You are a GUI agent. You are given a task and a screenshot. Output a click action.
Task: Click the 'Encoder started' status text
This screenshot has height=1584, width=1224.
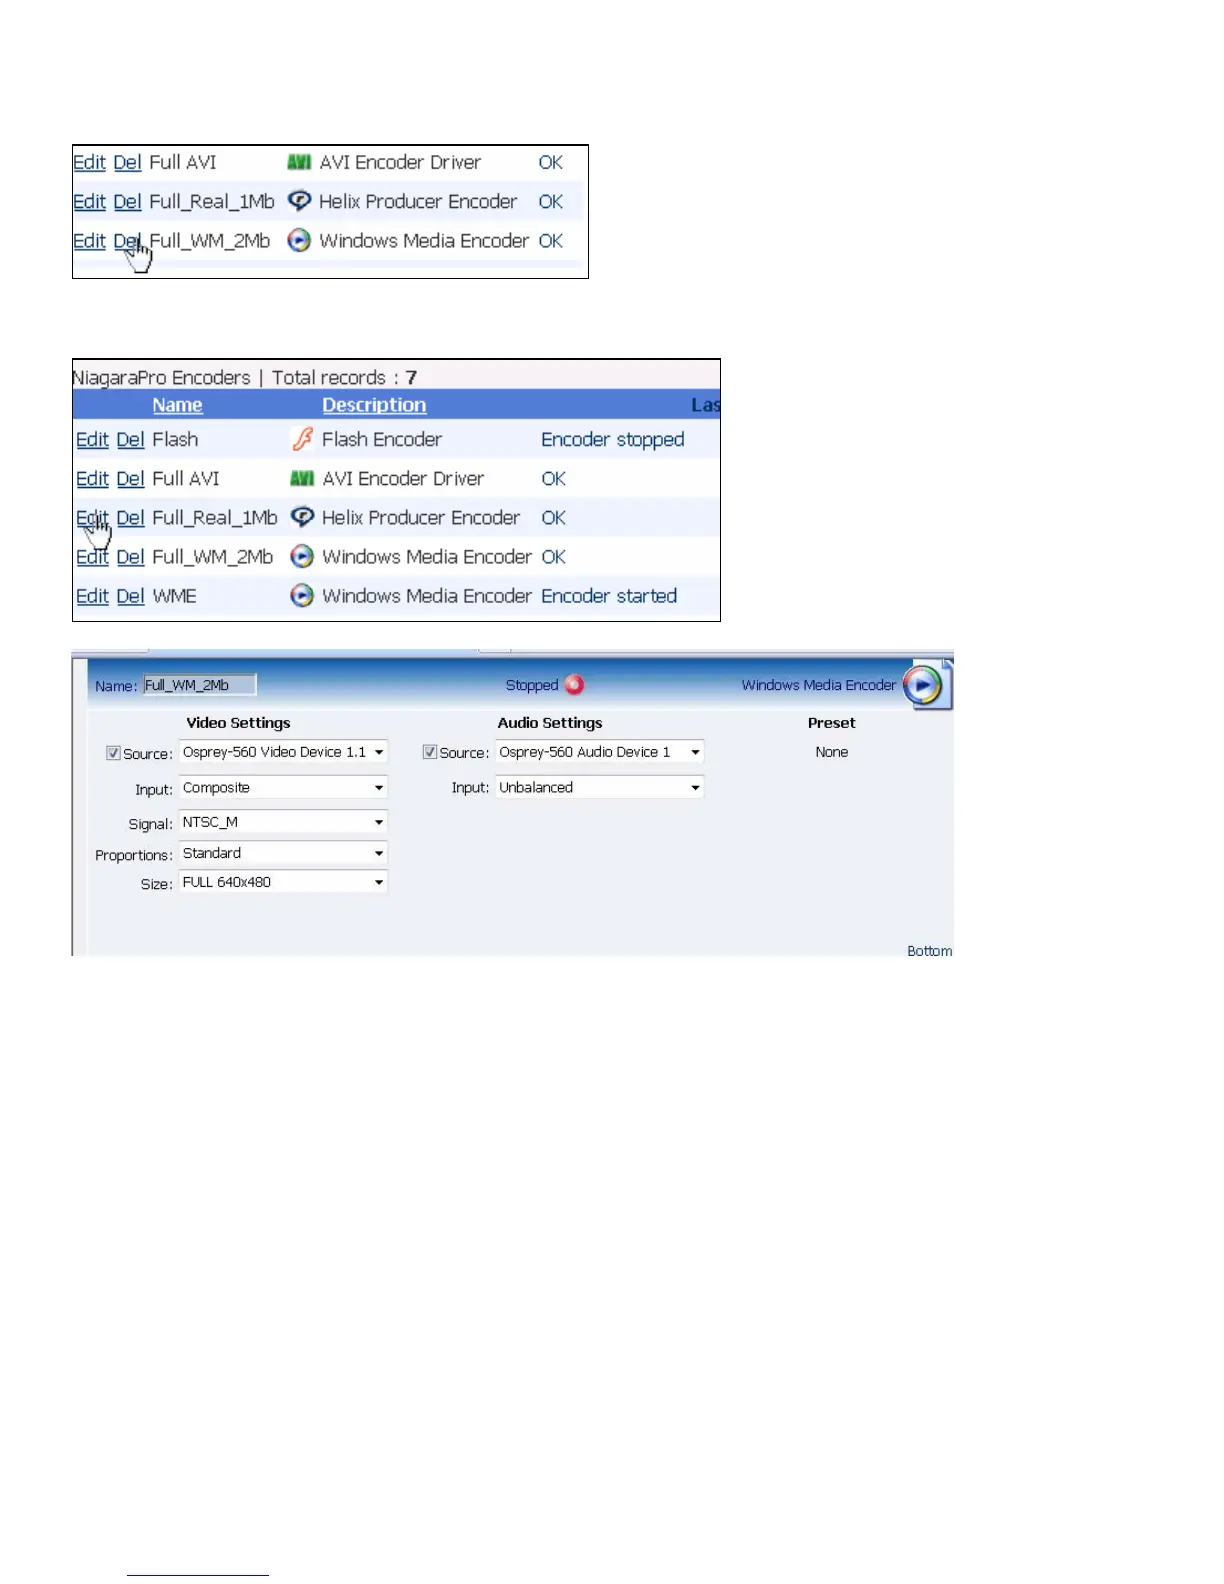[609, 596]
